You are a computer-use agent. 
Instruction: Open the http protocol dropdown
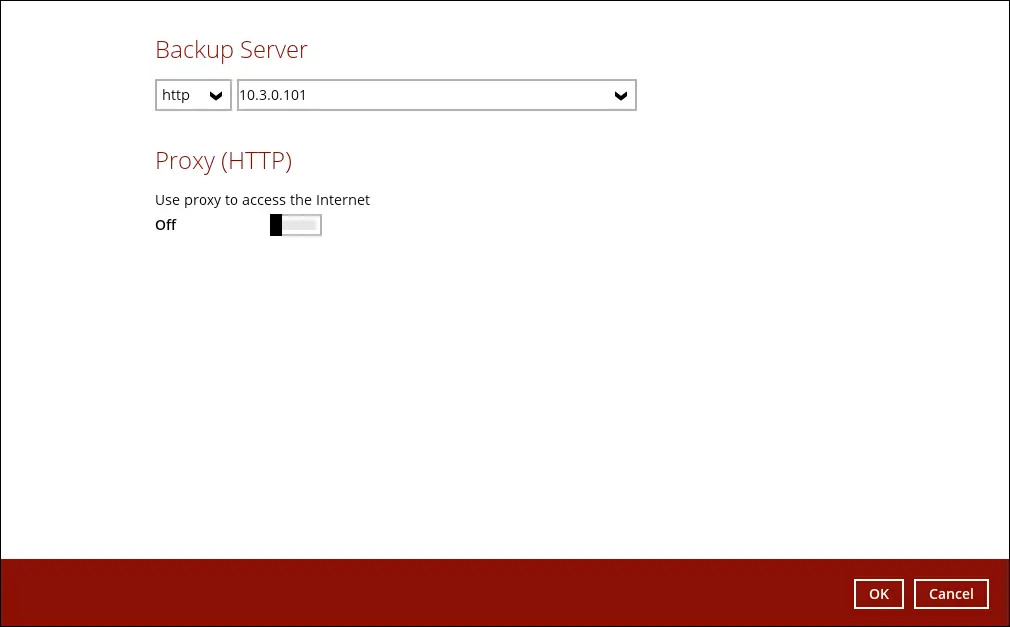click(x=193, y=95)
